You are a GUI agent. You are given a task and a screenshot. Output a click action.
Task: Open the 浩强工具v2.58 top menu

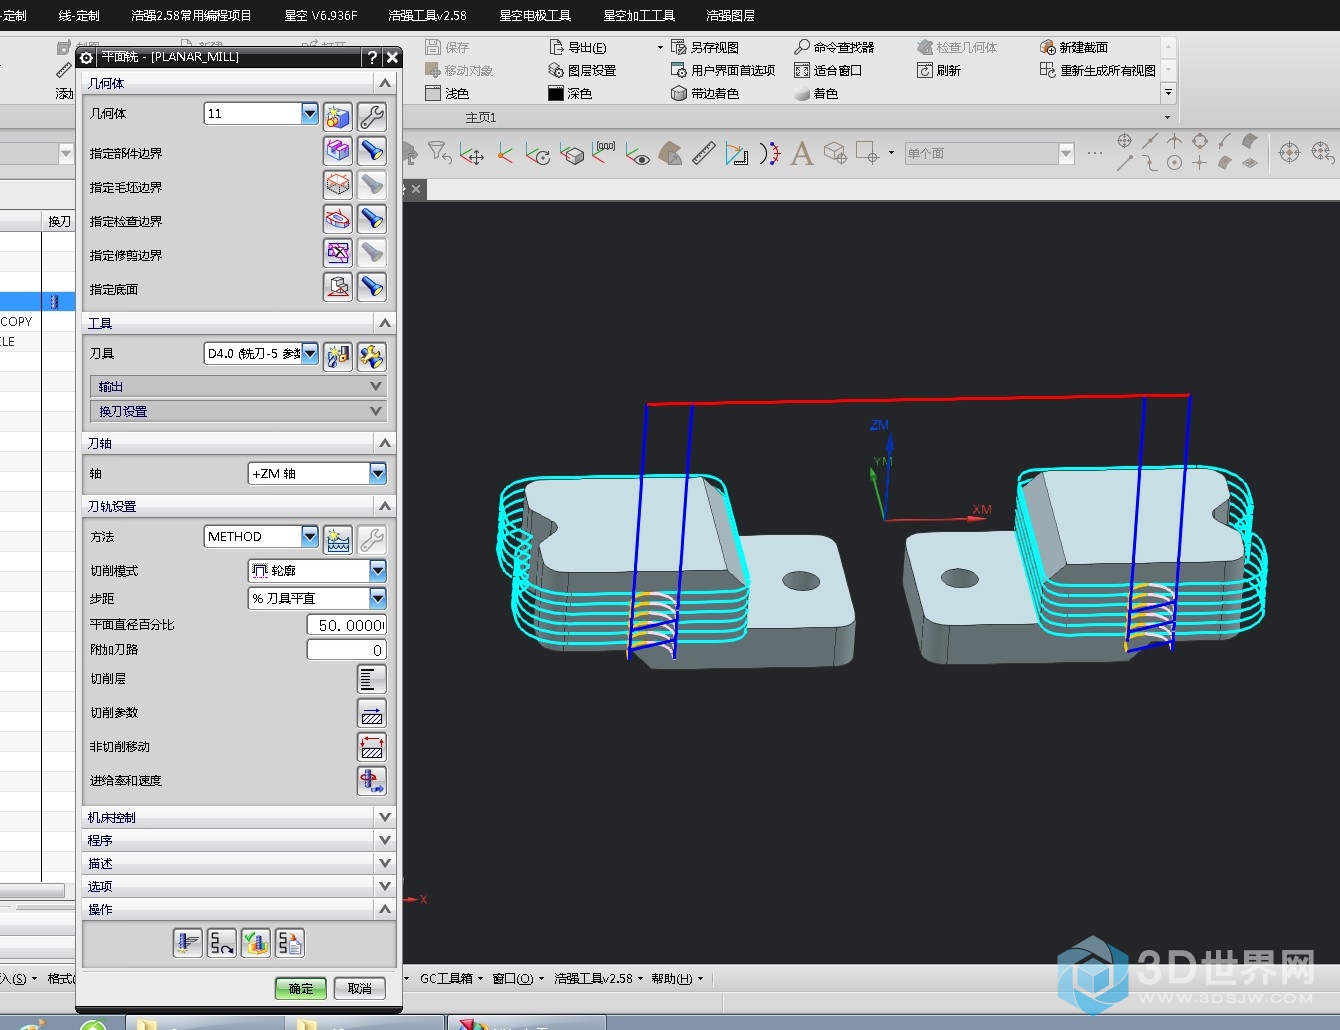click(427, 15)
